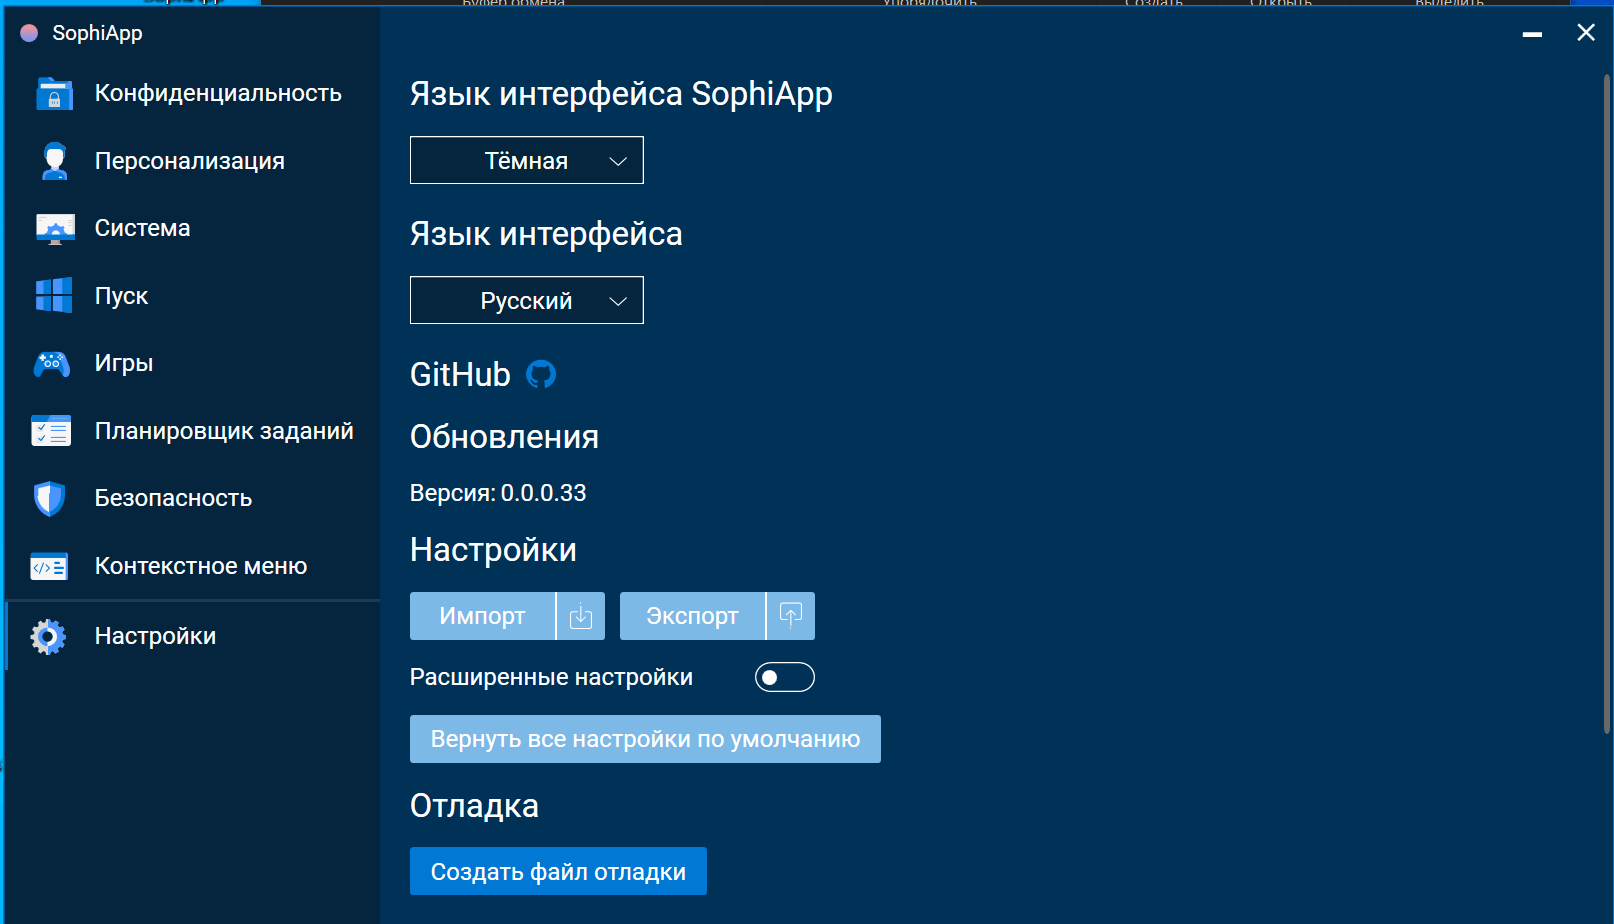Click the Импорт button
The width and height of the screenshot is (1614, 924).
[481, 616]
